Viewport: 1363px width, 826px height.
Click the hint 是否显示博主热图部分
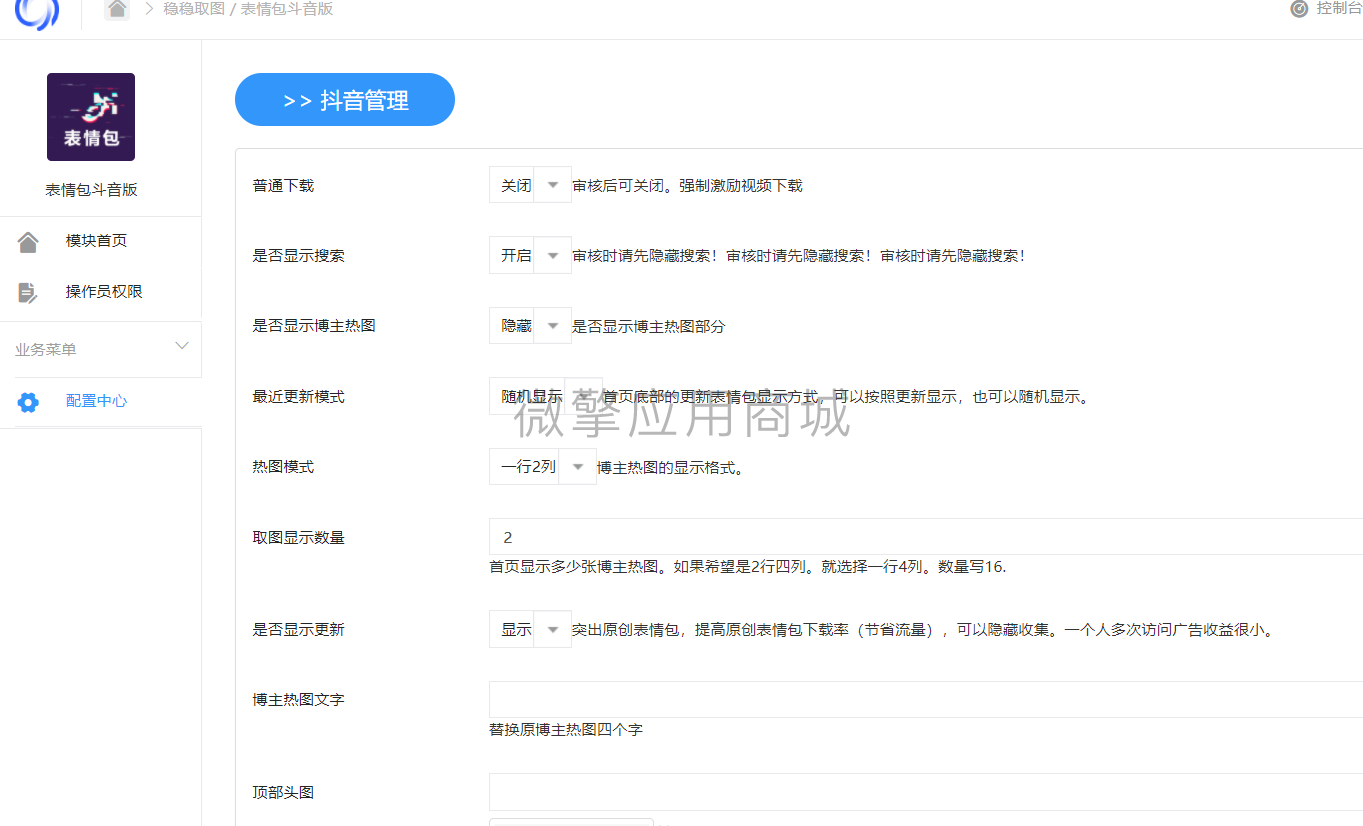point(648,326)
